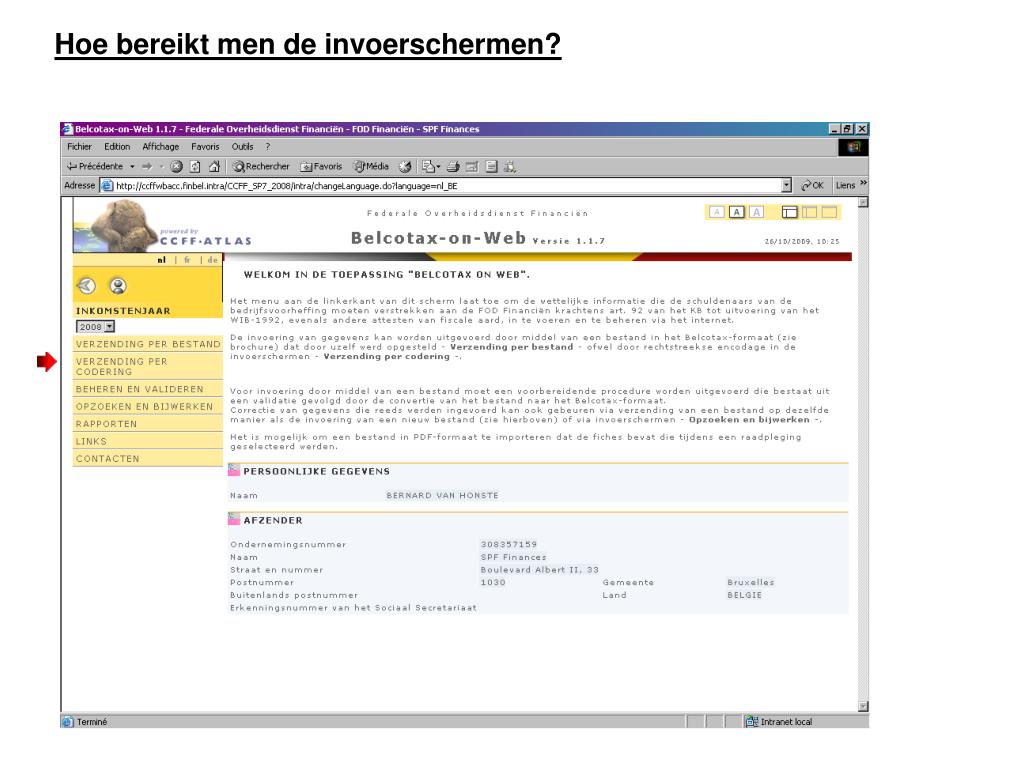The width and height of the screenshot is (1024, 768).
Task: Click the Précédente back button
Action: click(x=94, y=167)
